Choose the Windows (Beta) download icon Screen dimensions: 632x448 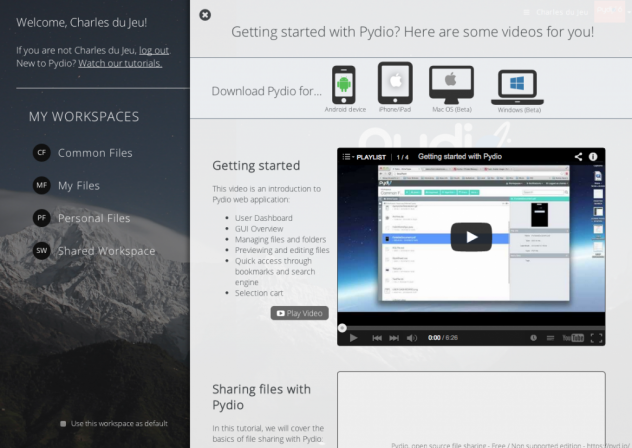point(516,87)
